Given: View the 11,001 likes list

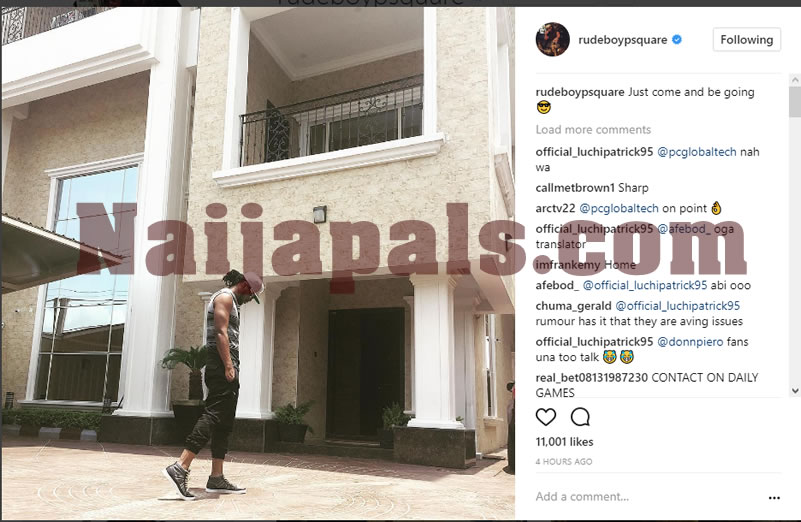Looking at the screenshot, I should pos(564,442).
